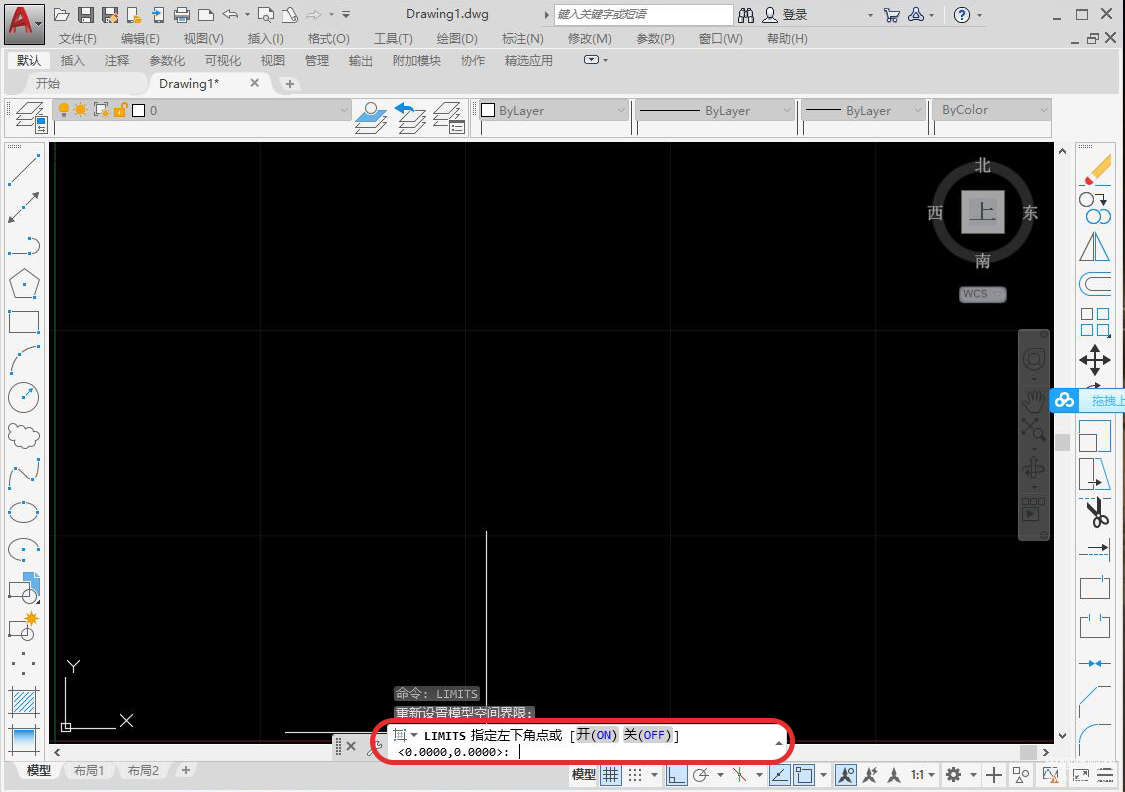Select the Trim scissors tool
Screen dimensions: 1125x792
1096,512
